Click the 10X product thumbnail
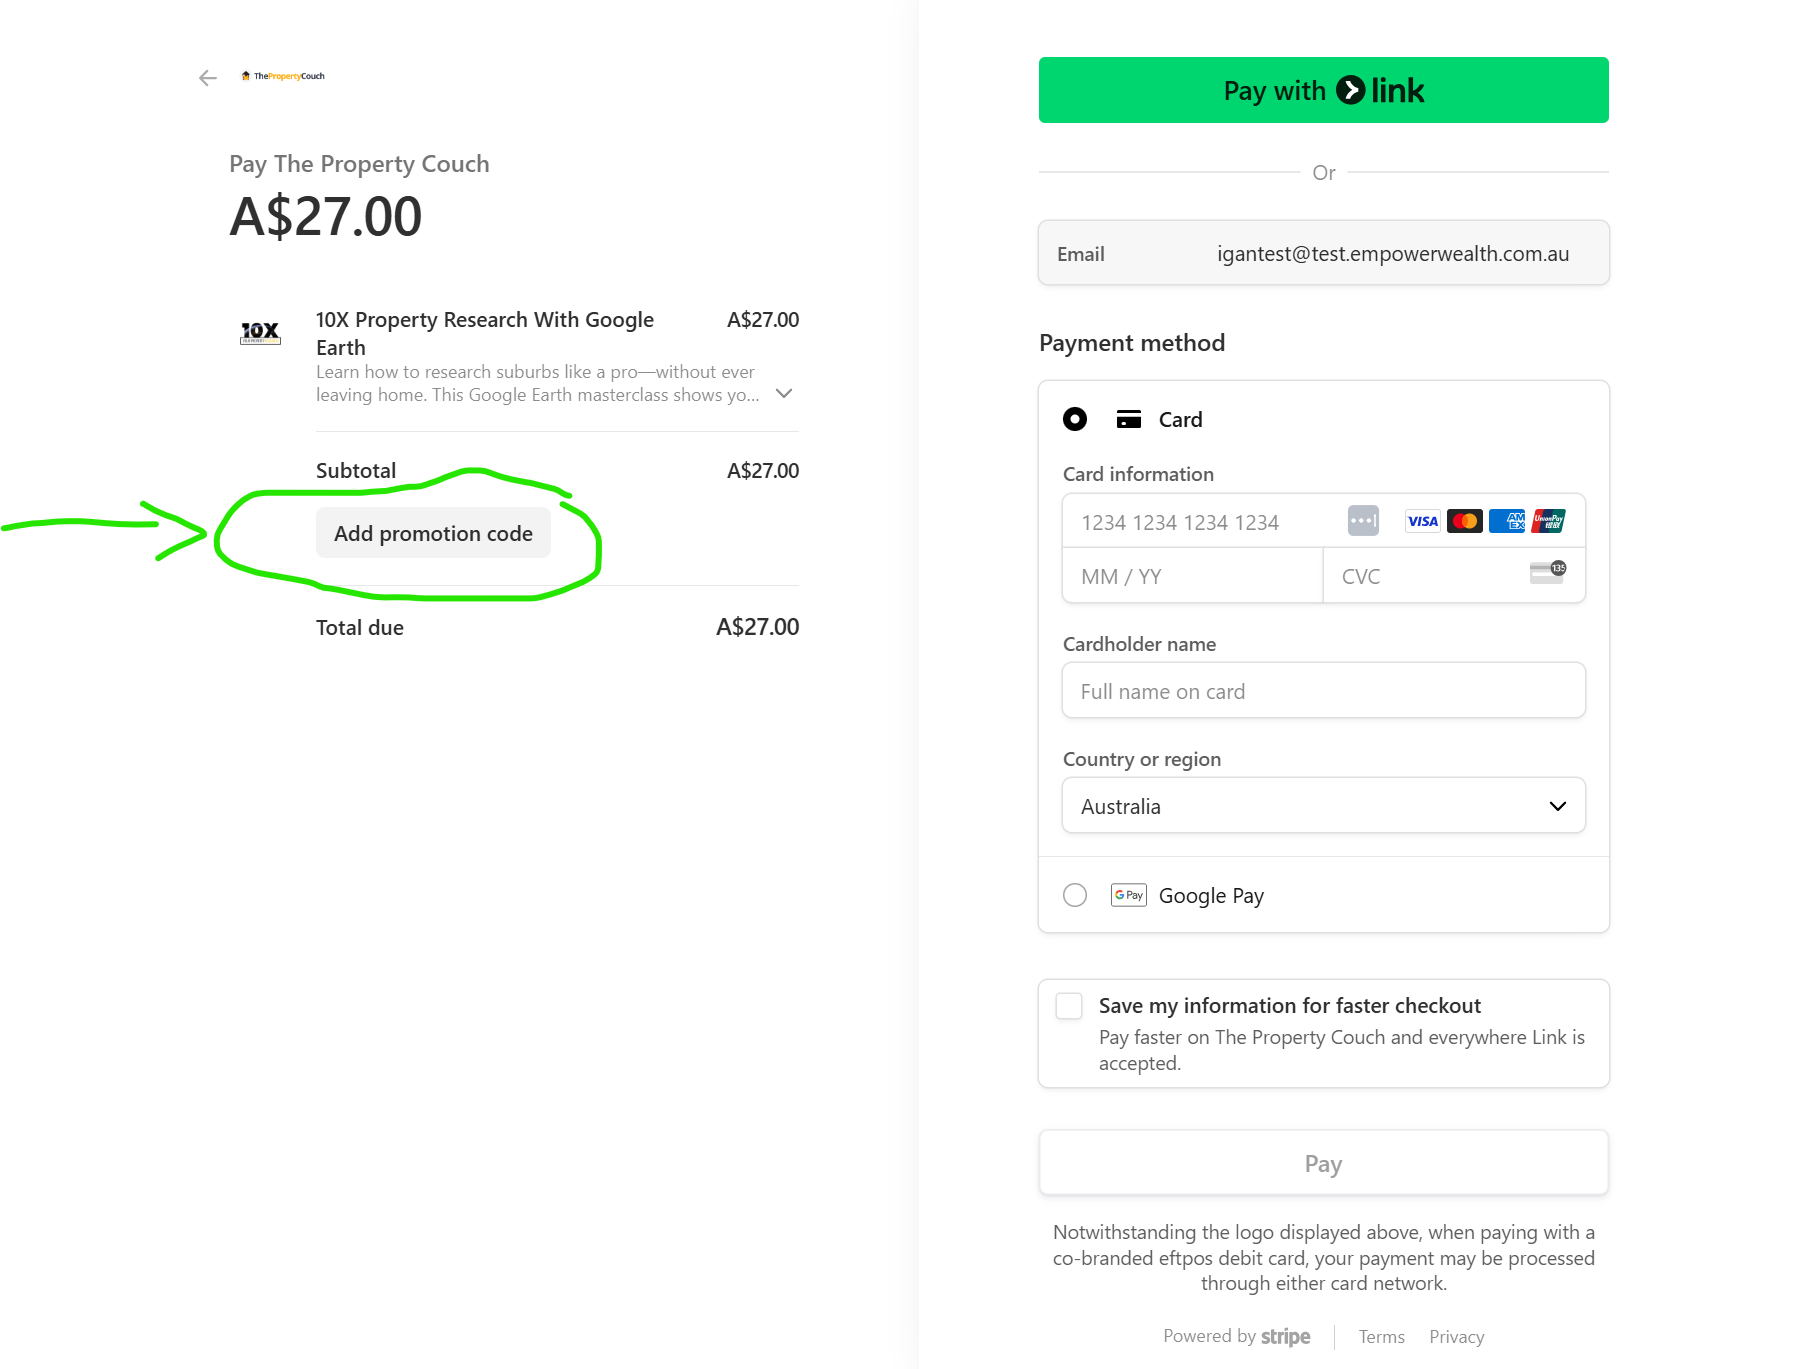Screen dimensions: 1818x1369 [x=261, y=332]
